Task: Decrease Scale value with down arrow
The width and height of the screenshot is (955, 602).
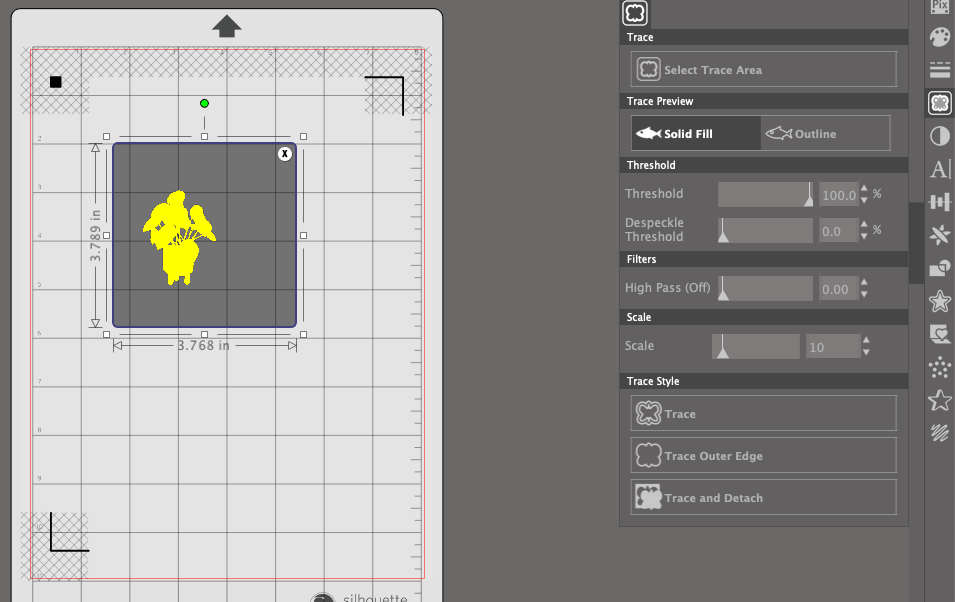Action: point(866,352)
